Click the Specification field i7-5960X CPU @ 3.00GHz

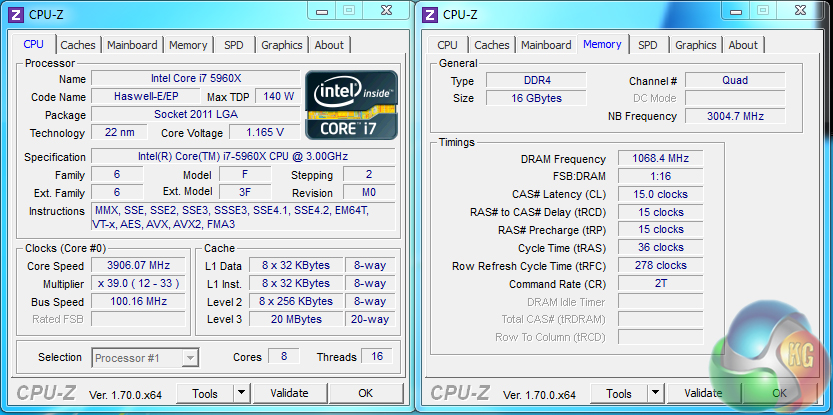pyautogui.click(x=243, y=156)
